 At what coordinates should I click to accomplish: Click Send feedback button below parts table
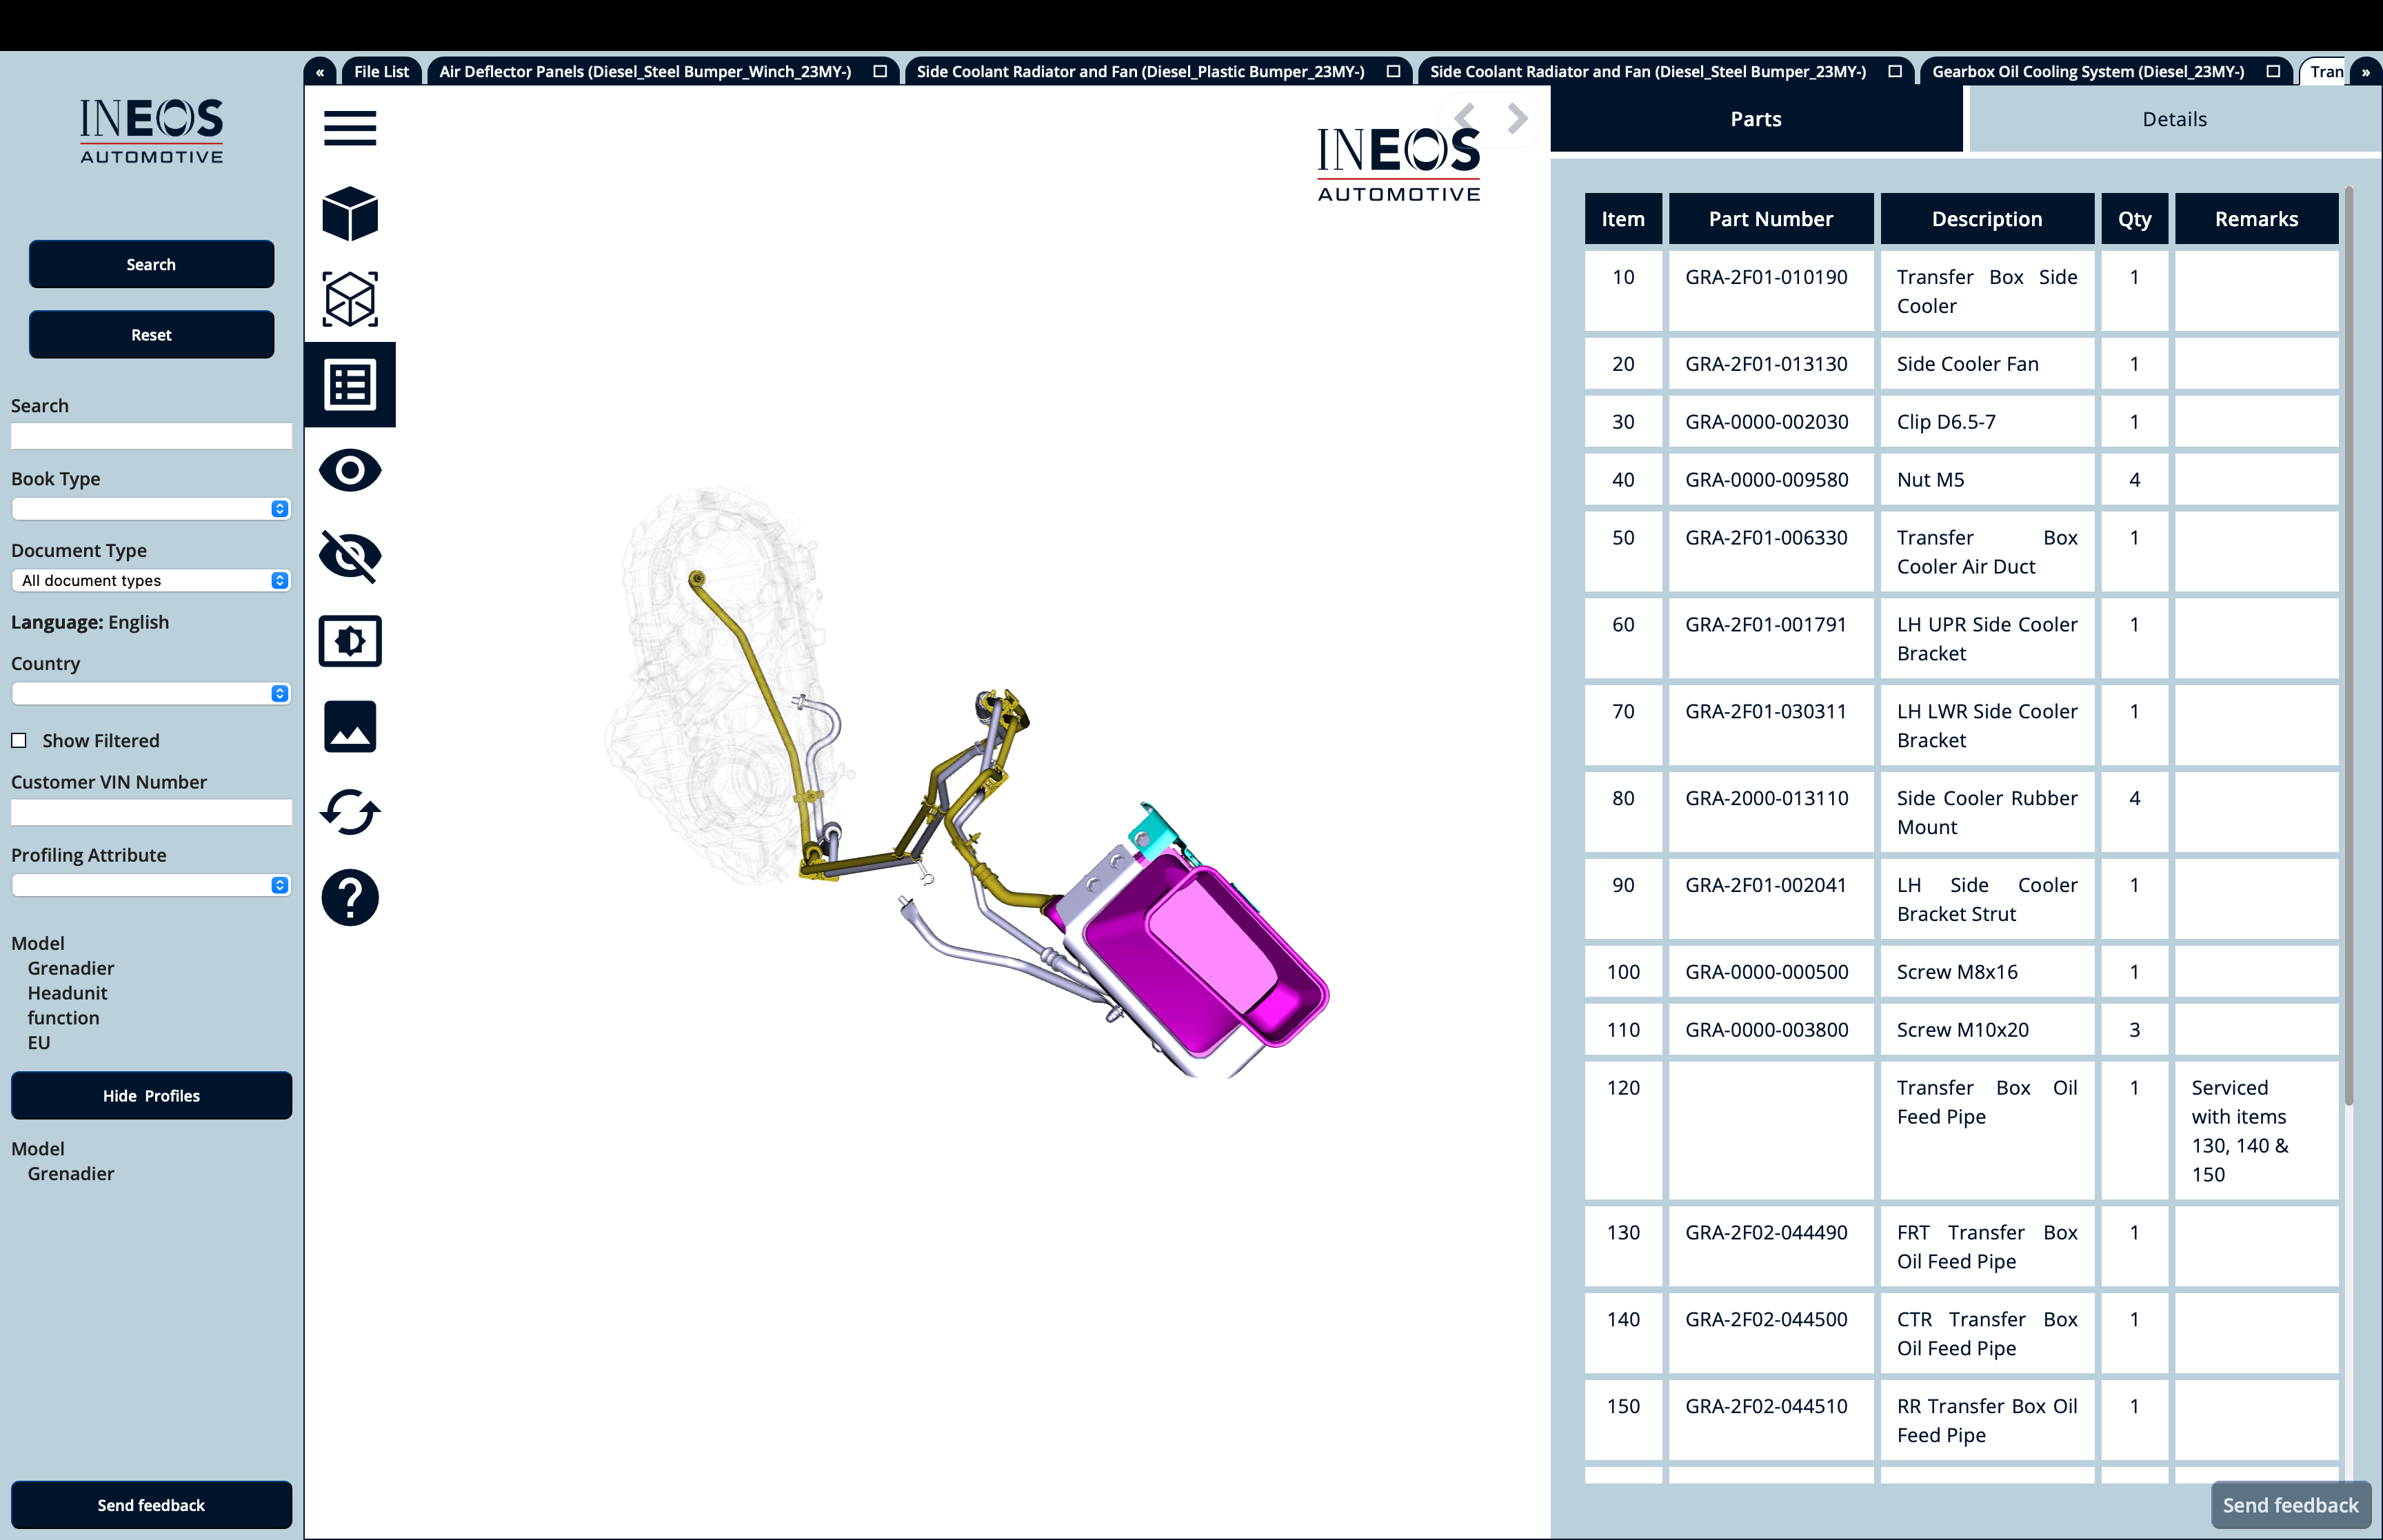pos(2290,1505)
